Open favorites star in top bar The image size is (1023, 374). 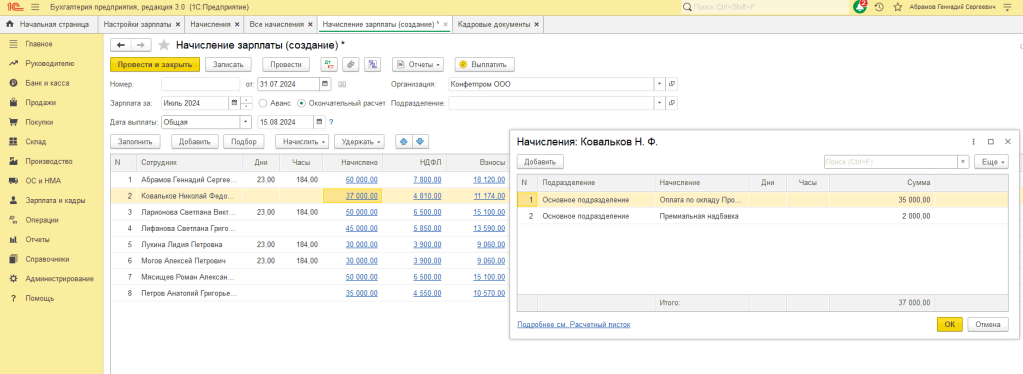(898, 7)
